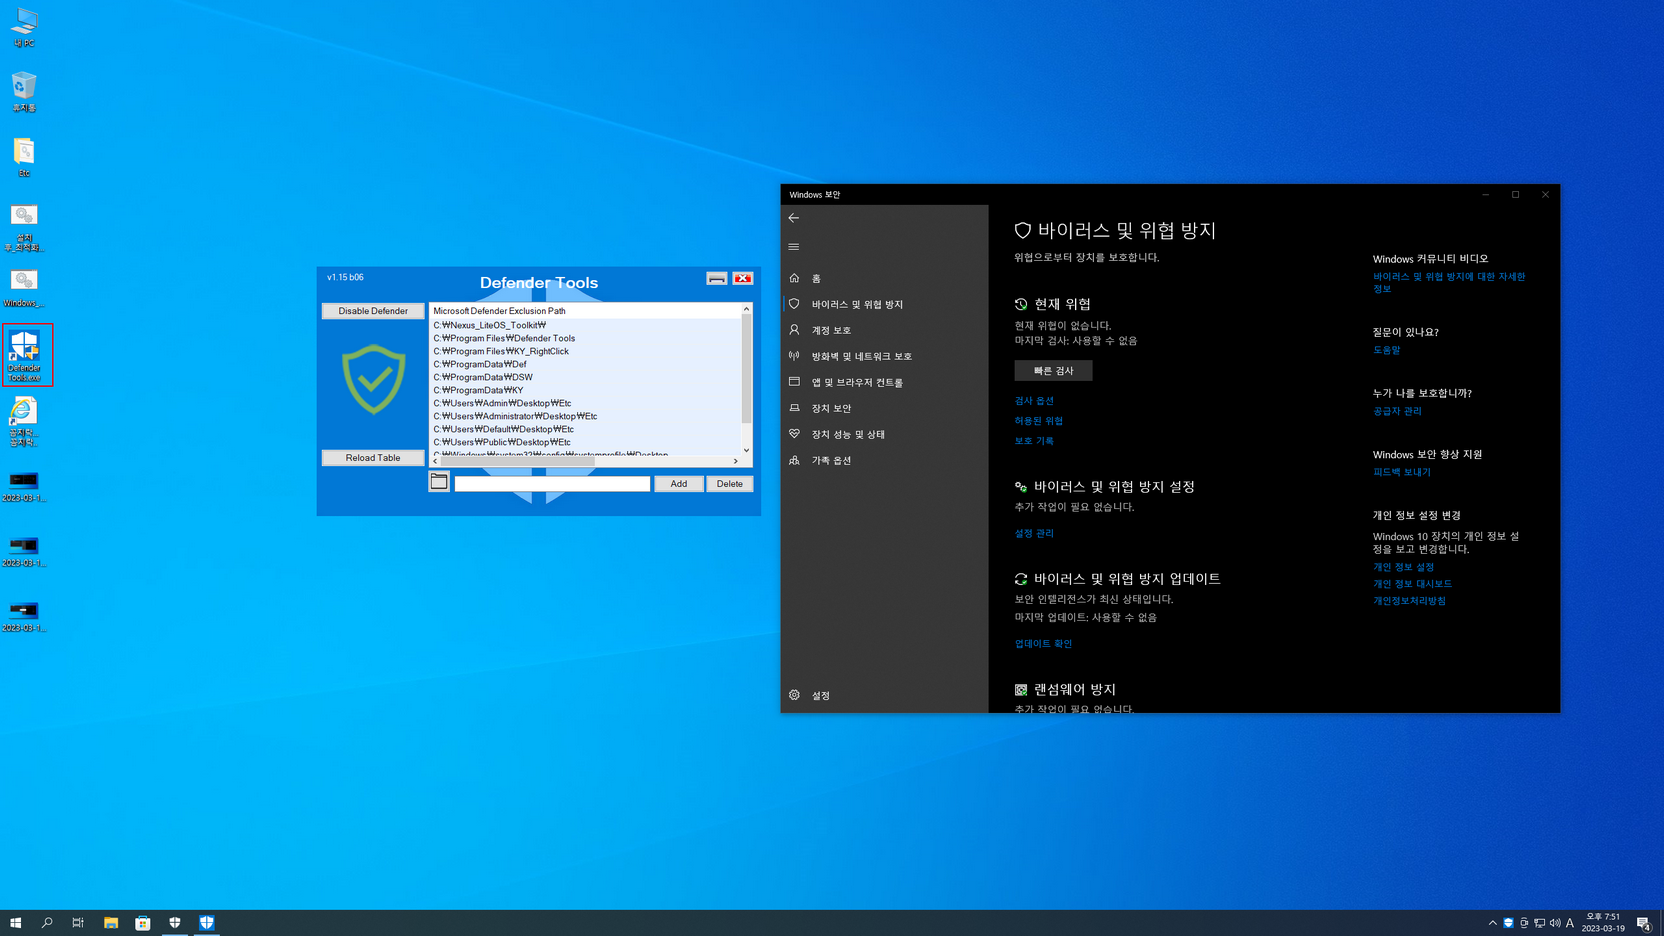This screenshot has width=1664, height=936.
Task: Open the notification center icon
Action: click(x=1643, y=923)
